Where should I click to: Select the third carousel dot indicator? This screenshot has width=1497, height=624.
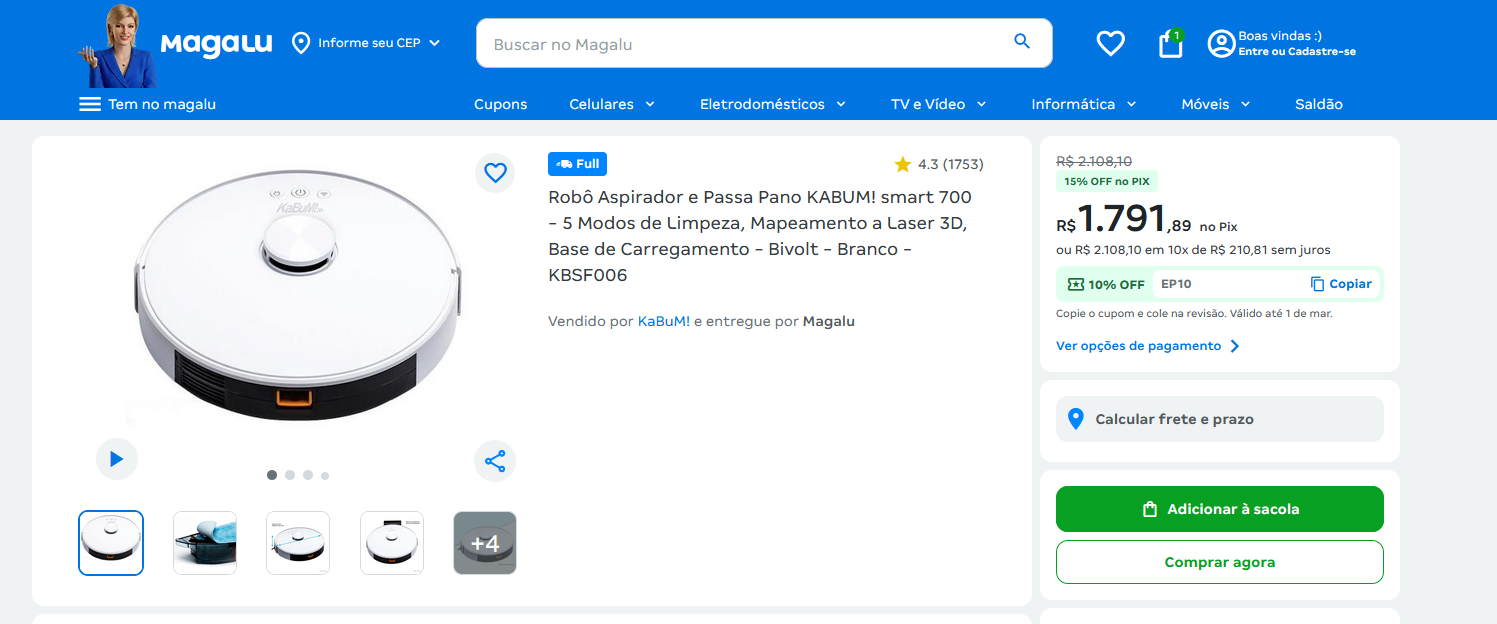tap(308, 475)
